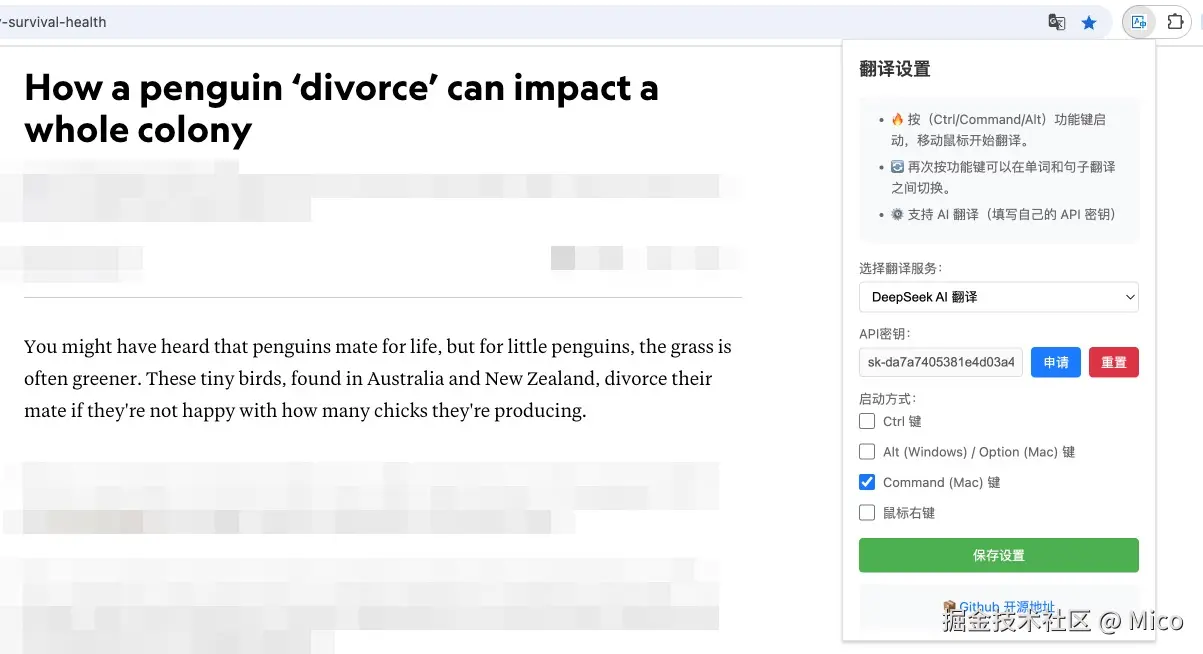Image resolution: width=1203 pixels, height=654 pixels.
Task: Click the dropdown chevron on translation service selector
Action: pyautogui.click(x=1130, y=296)
